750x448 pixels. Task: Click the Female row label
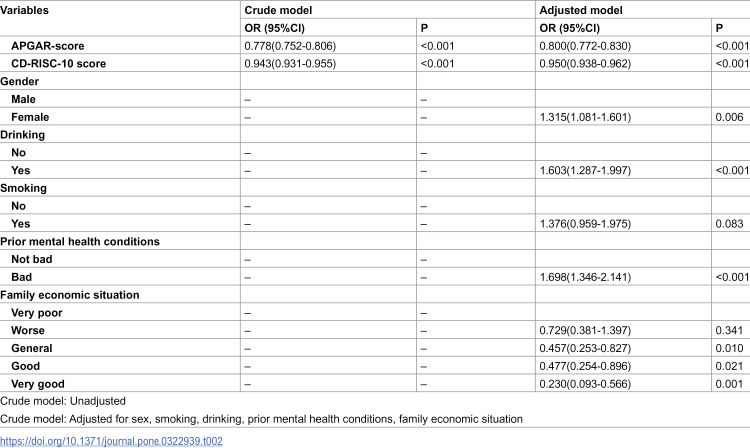[30, 117]
